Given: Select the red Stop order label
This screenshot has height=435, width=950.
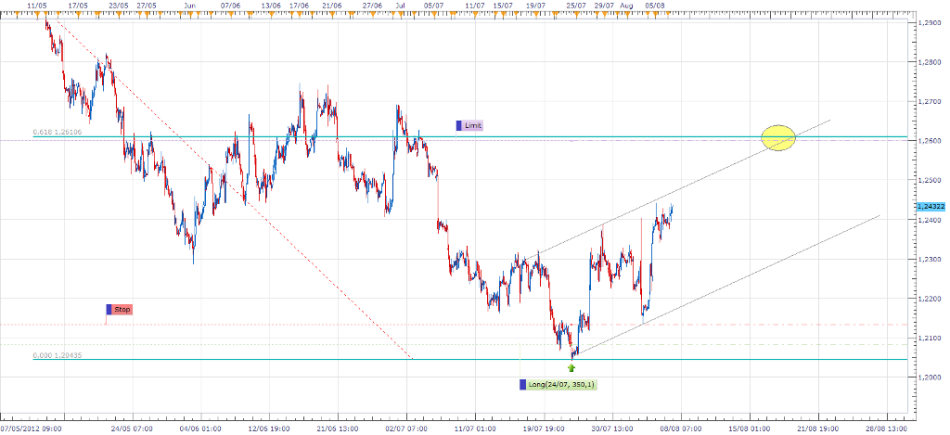Looking at the screenshot, I should coord(121,310).
